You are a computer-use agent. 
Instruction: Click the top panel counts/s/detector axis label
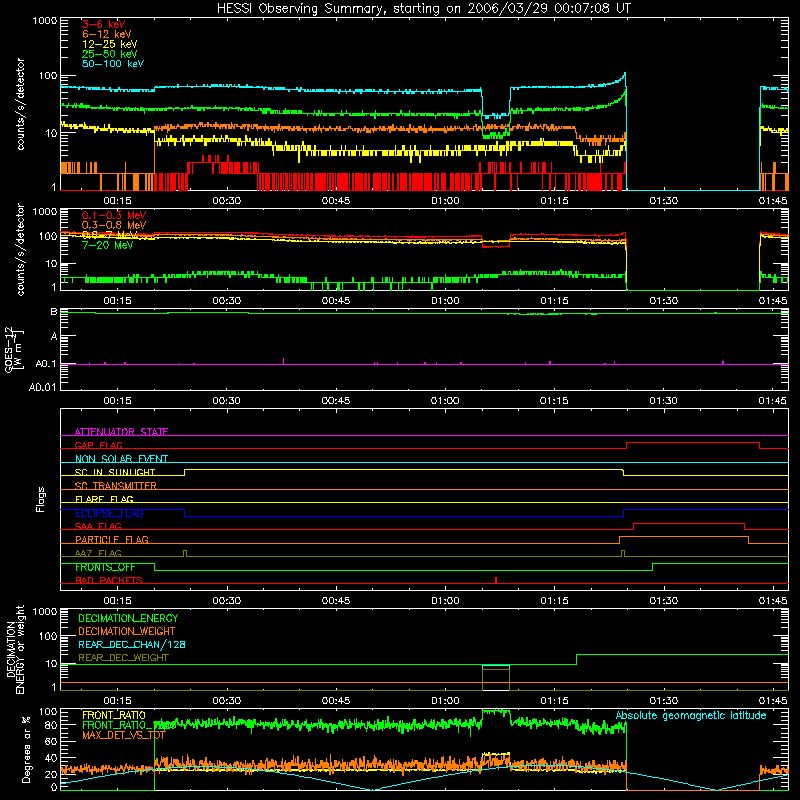(20, 104)
